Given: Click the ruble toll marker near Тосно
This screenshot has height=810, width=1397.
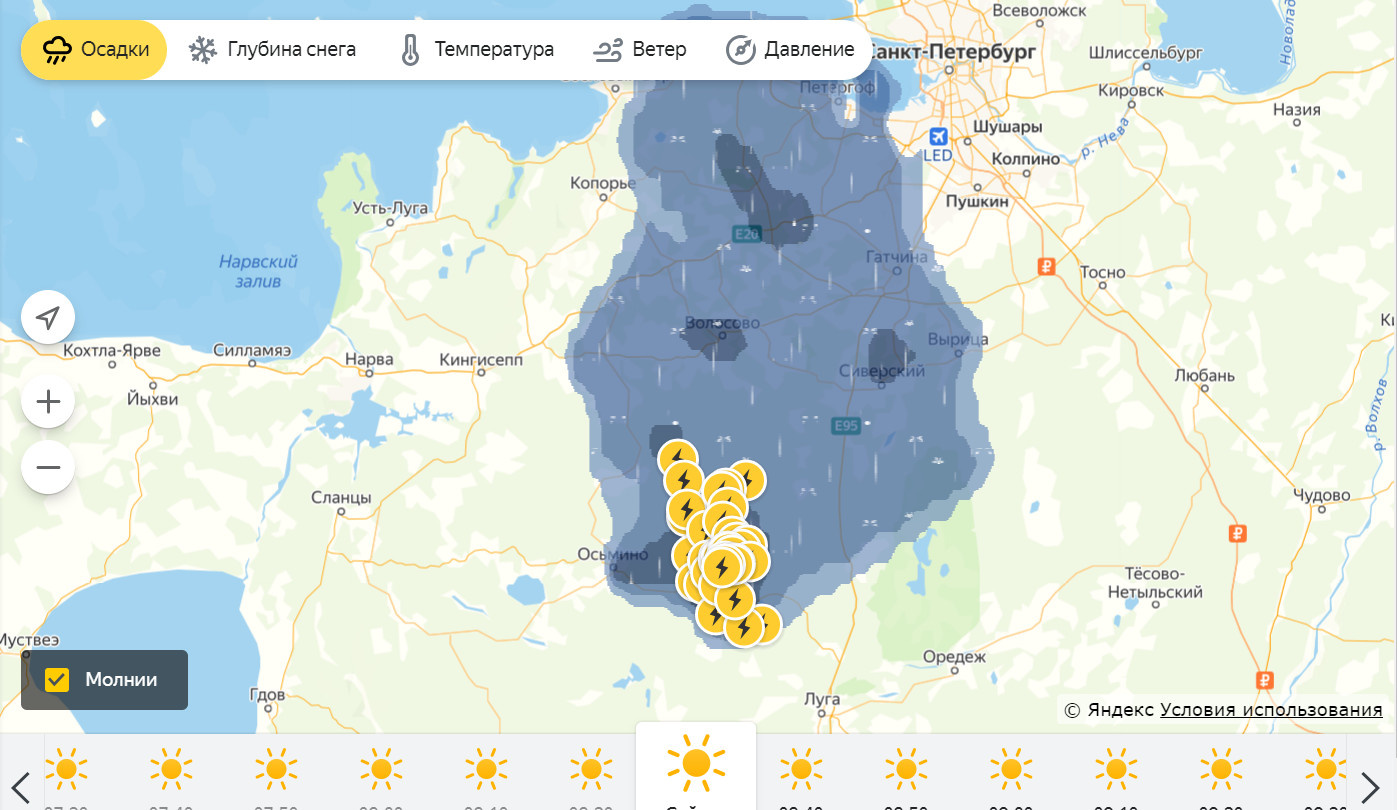Looking at the screenshot, I should pyautogui.click(x=1047, y=267).
